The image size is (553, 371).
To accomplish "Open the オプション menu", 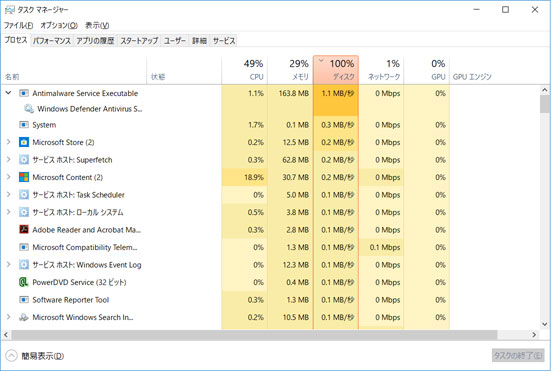I will (x=59, y=25).
